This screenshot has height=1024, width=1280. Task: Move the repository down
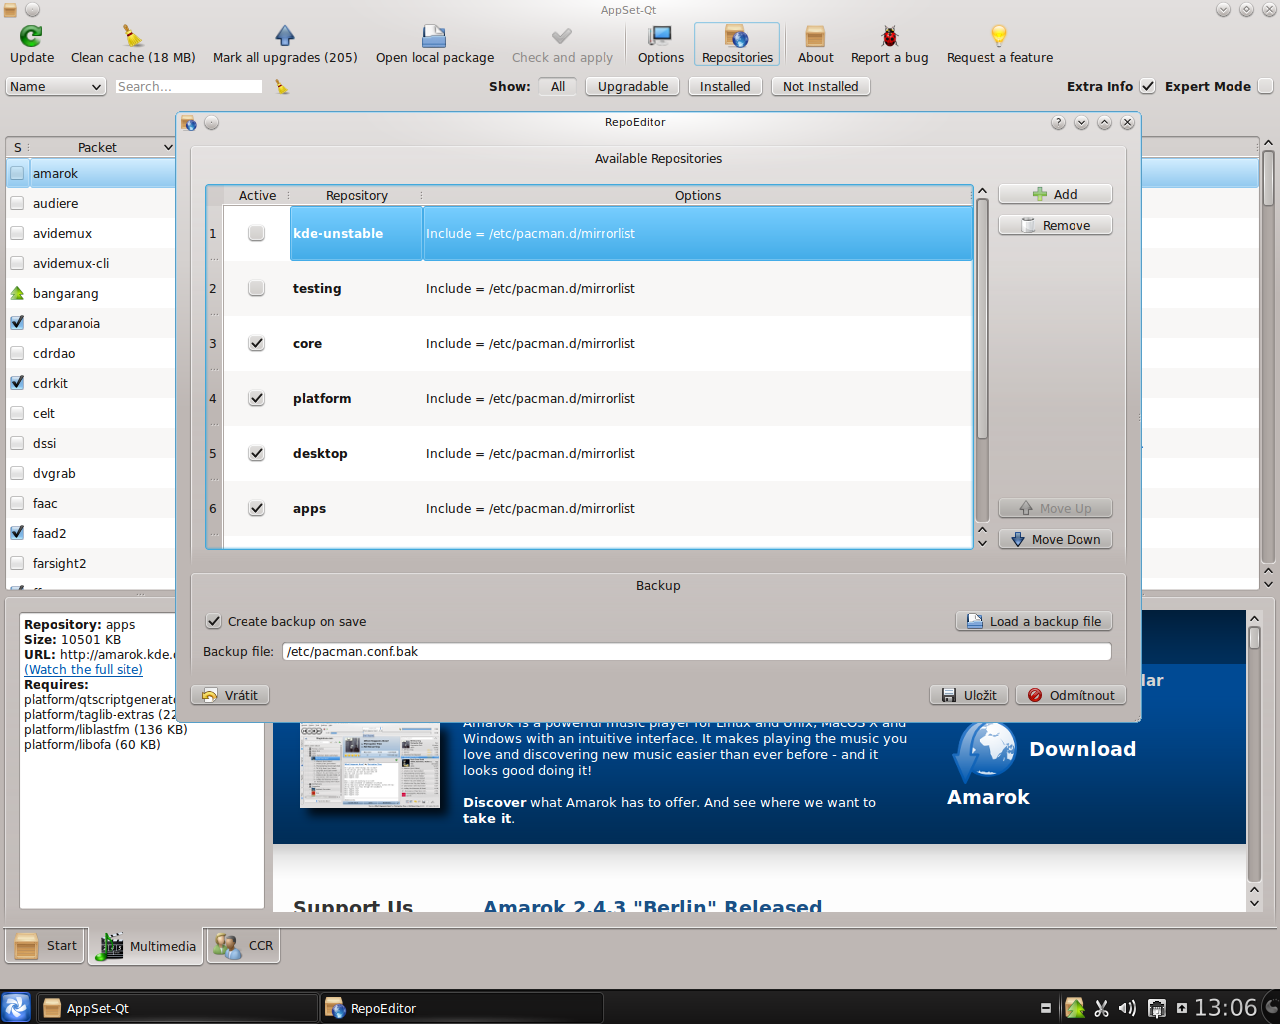point(1055,539)
